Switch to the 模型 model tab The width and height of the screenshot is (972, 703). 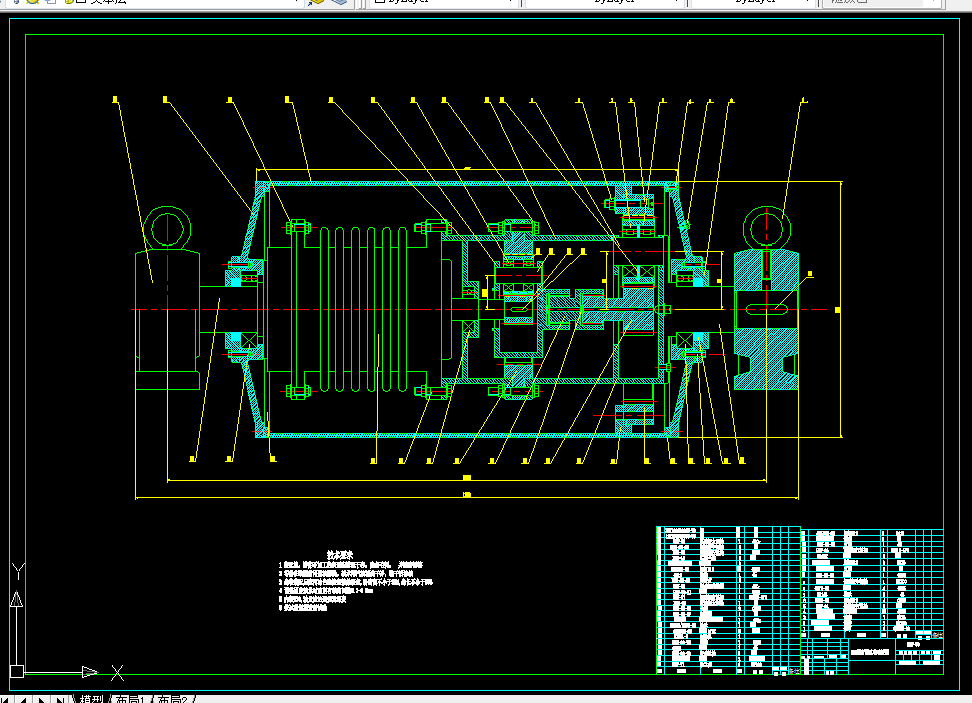pyautogui.click(x=91, y=699)
